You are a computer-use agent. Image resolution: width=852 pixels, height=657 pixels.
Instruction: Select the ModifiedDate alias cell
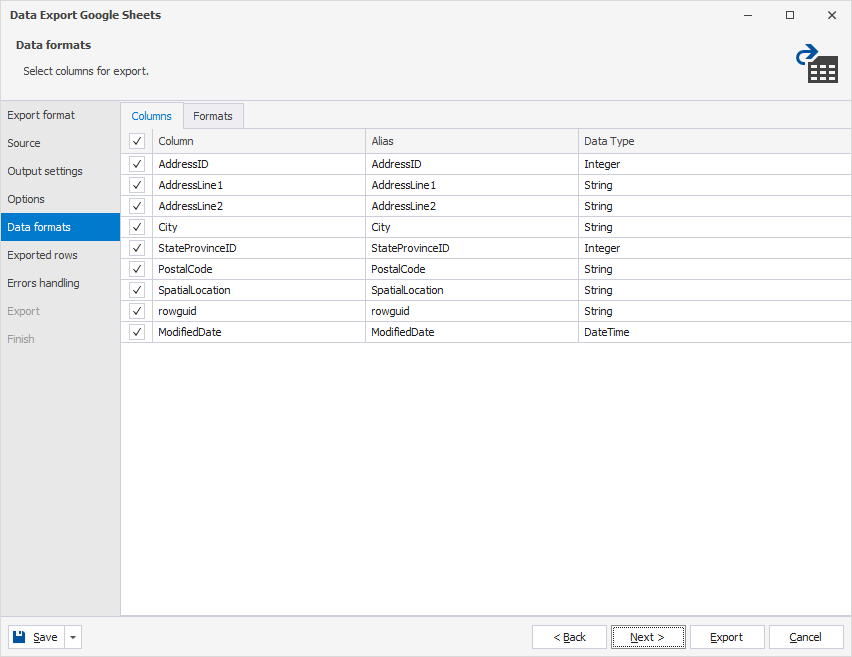point(472,332)
